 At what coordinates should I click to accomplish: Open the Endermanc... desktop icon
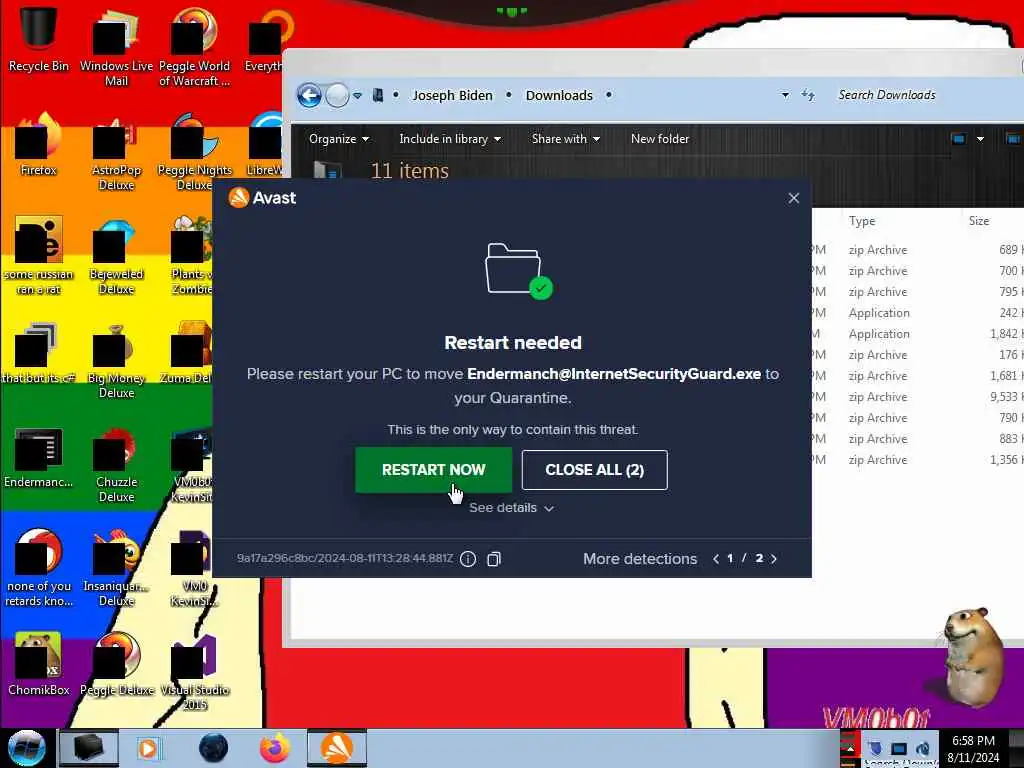(38, 457)
